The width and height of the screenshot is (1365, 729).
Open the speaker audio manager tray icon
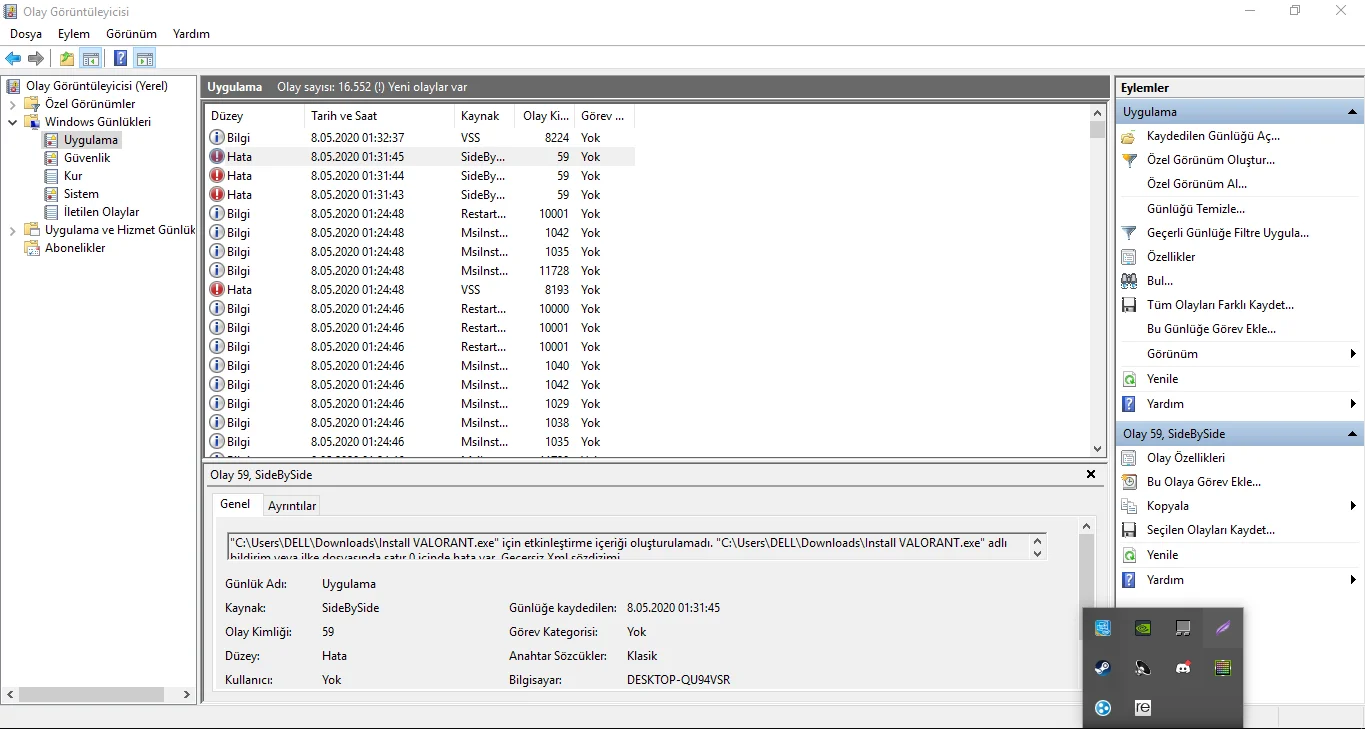click(x=1143, y=668)
